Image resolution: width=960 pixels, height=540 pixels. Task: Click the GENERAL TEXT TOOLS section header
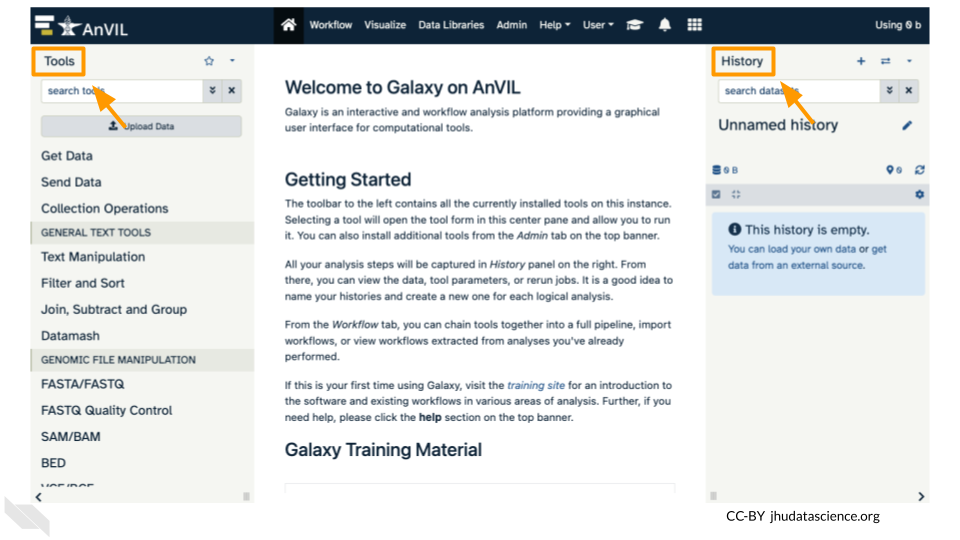[142, 233]
